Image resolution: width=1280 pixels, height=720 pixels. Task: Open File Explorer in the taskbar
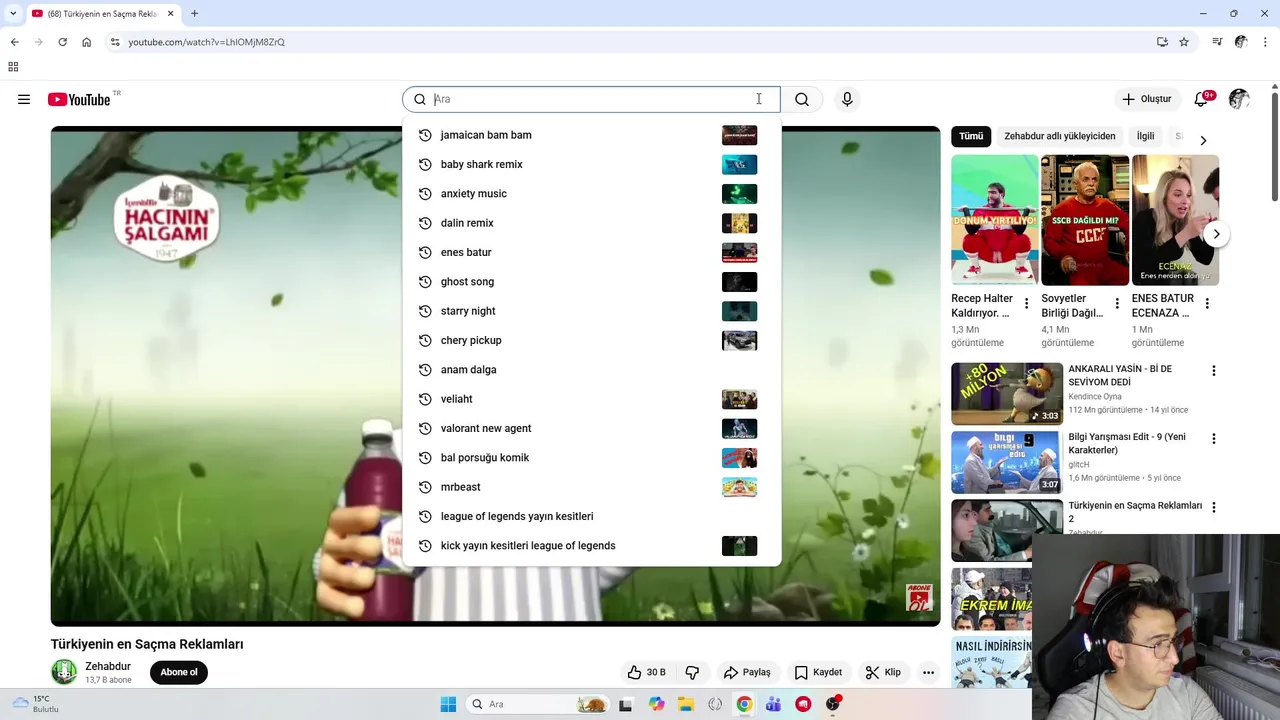(x=686, y=704)
